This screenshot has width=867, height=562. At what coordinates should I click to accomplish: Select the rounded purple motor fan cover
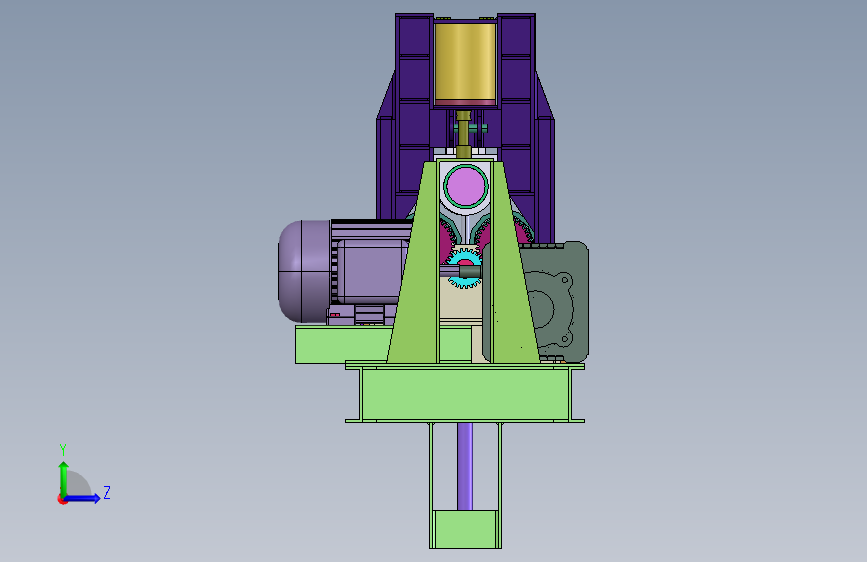(x=304, y=271)
